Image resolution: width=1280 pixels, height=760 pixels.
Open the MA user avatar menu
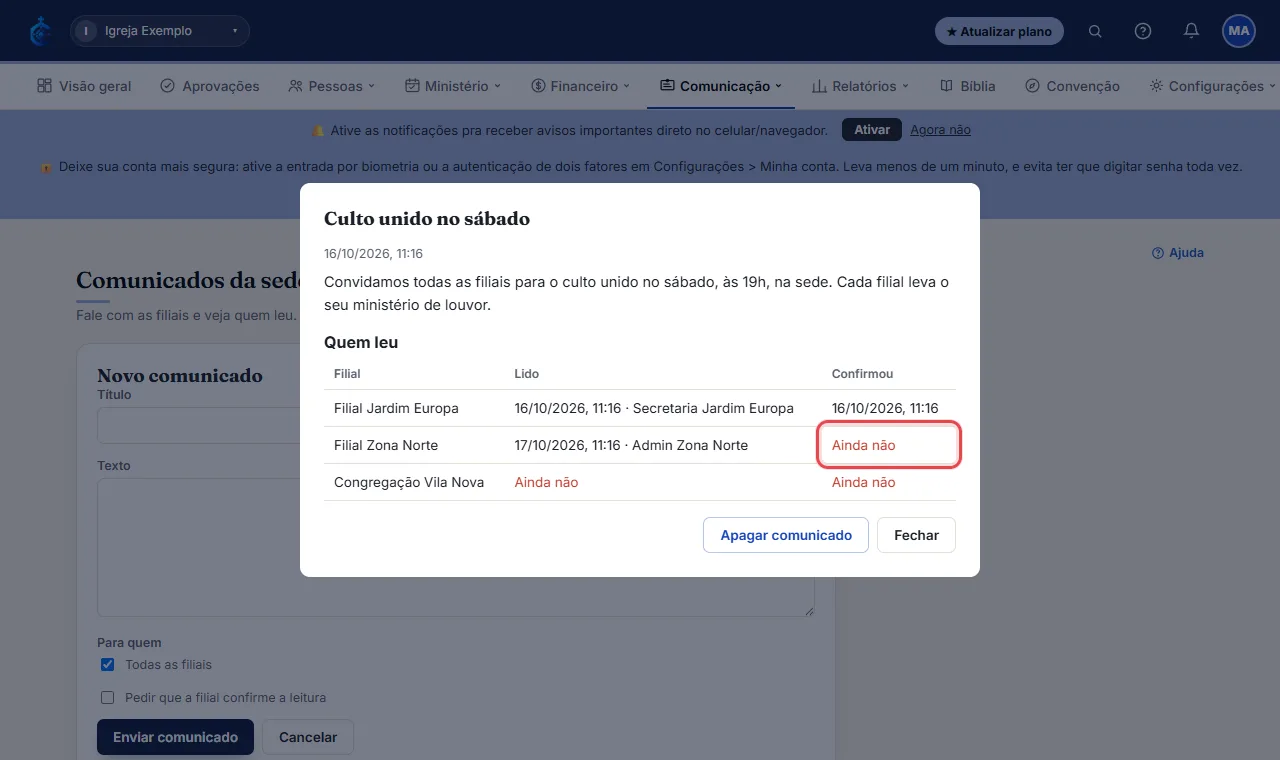1239,31
